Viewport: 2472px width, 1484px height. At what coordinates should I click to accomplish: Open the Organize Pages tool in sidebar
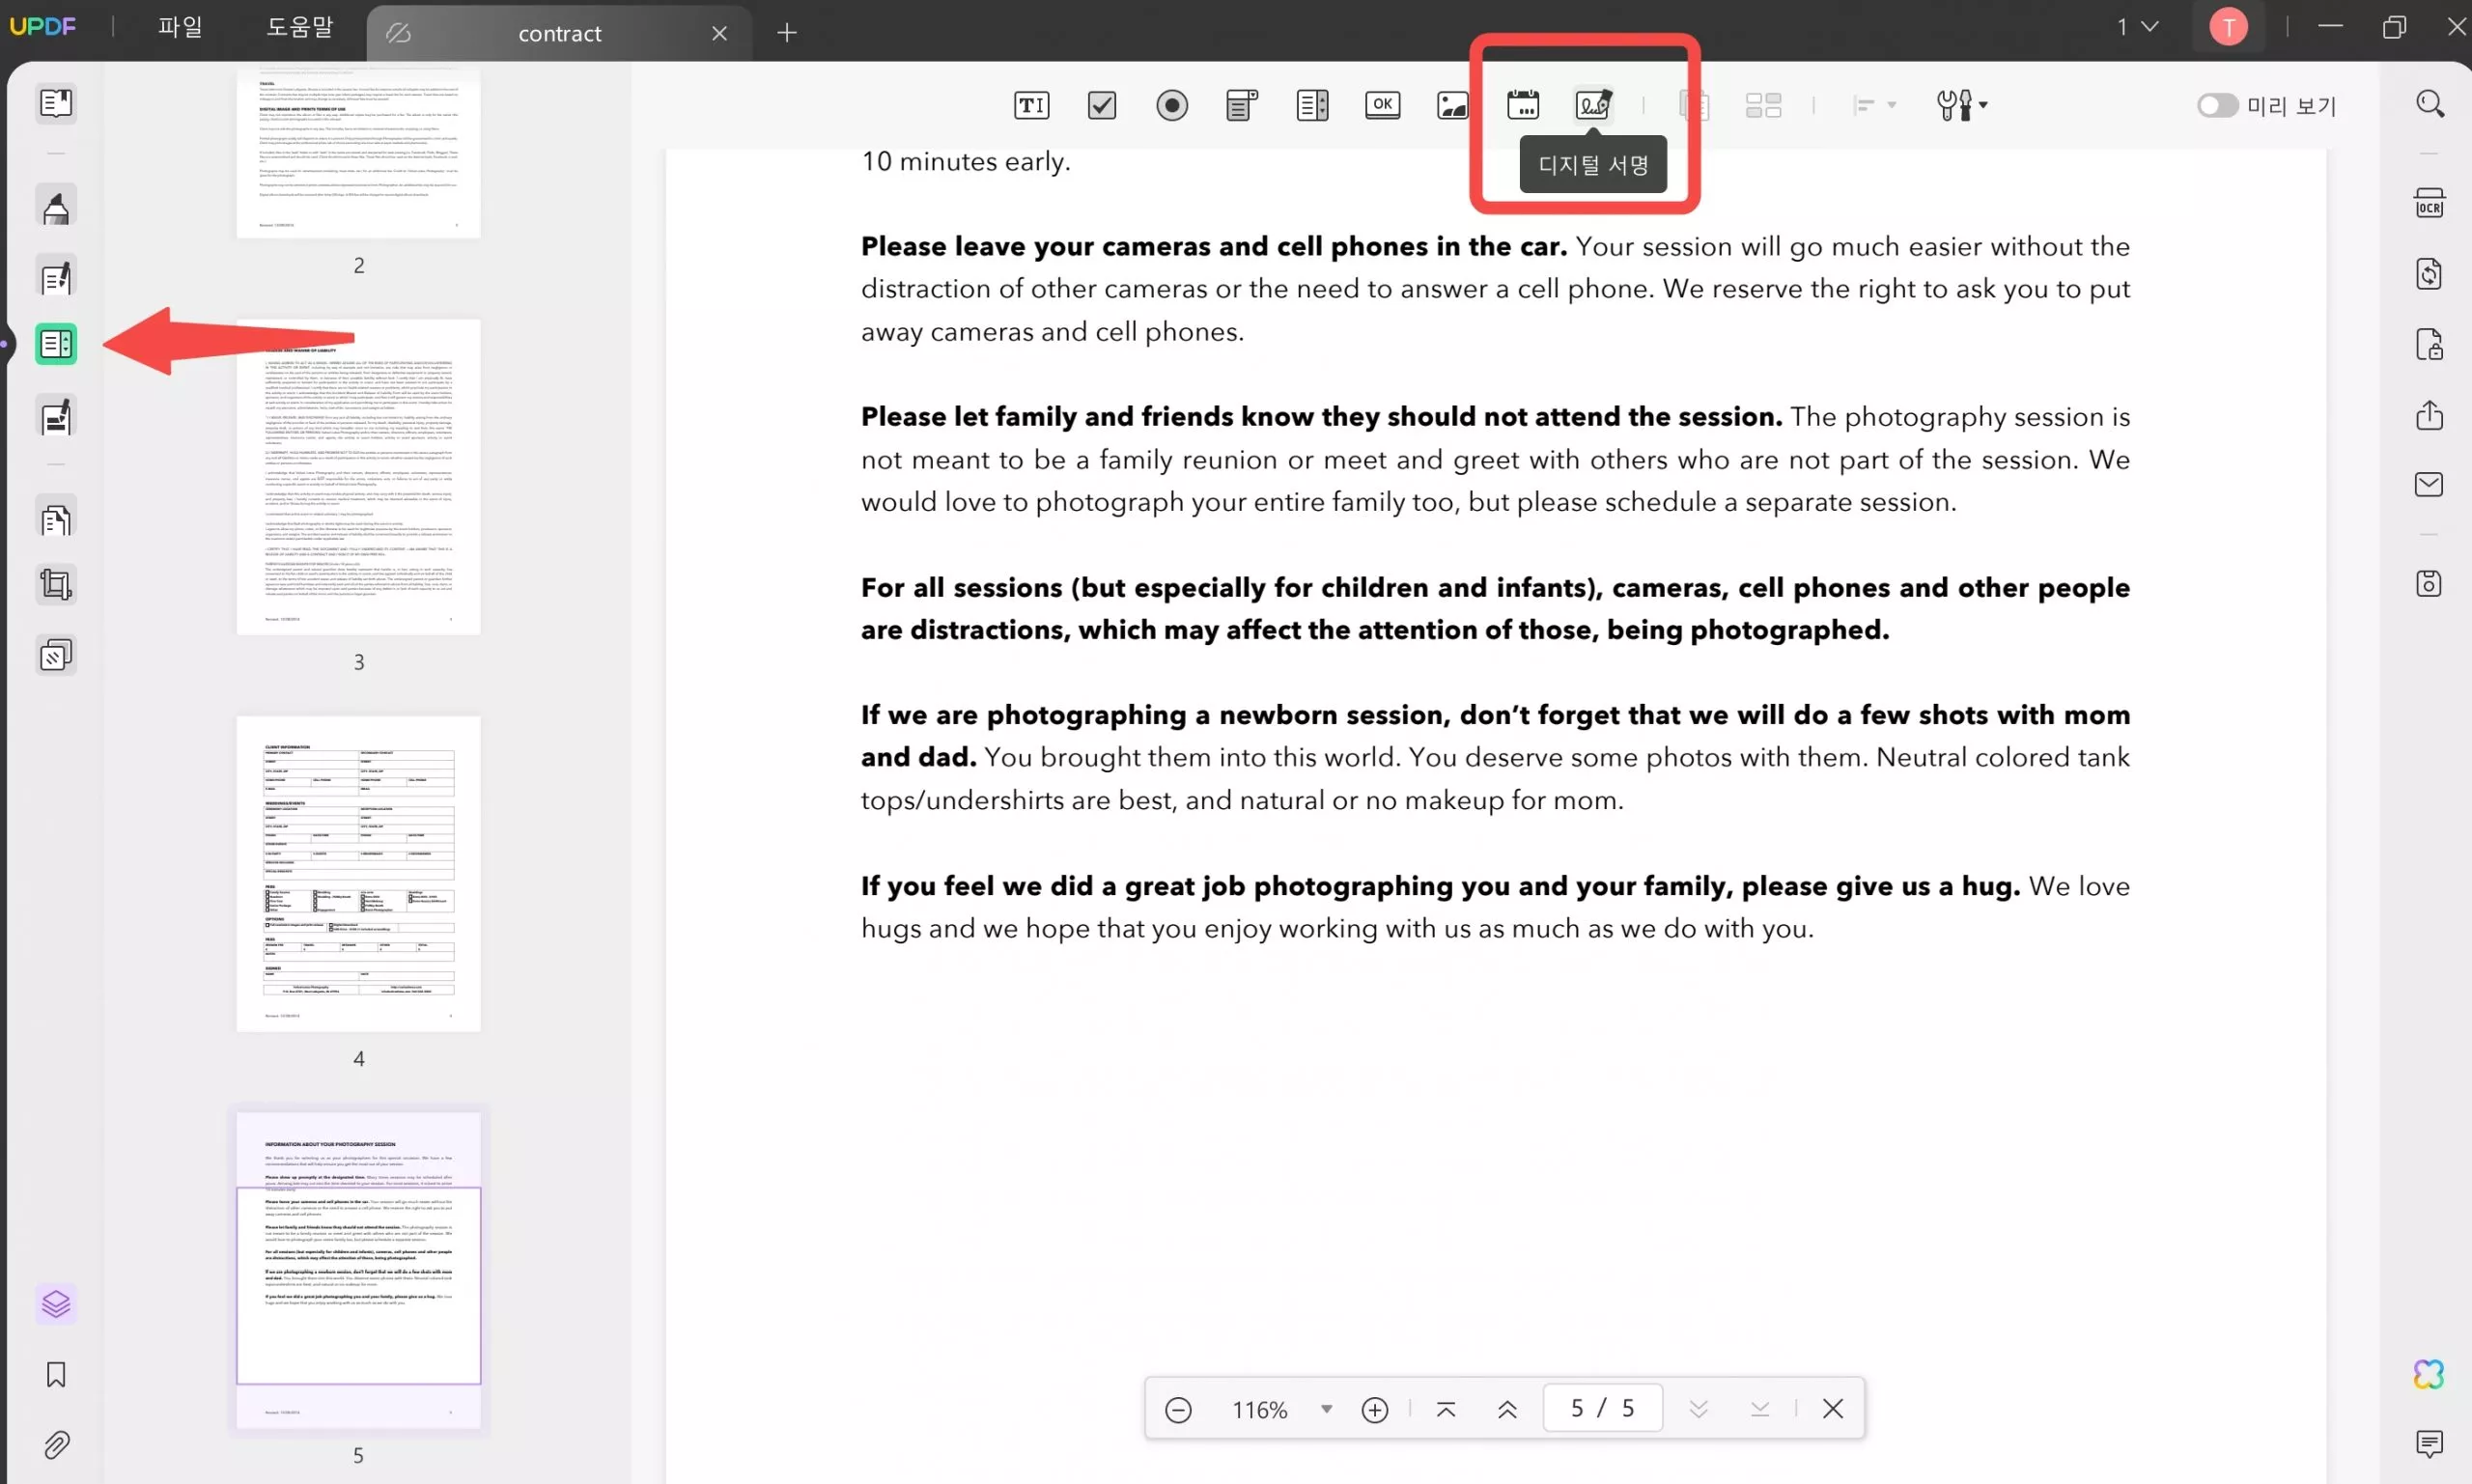click(x=56, y=519)
